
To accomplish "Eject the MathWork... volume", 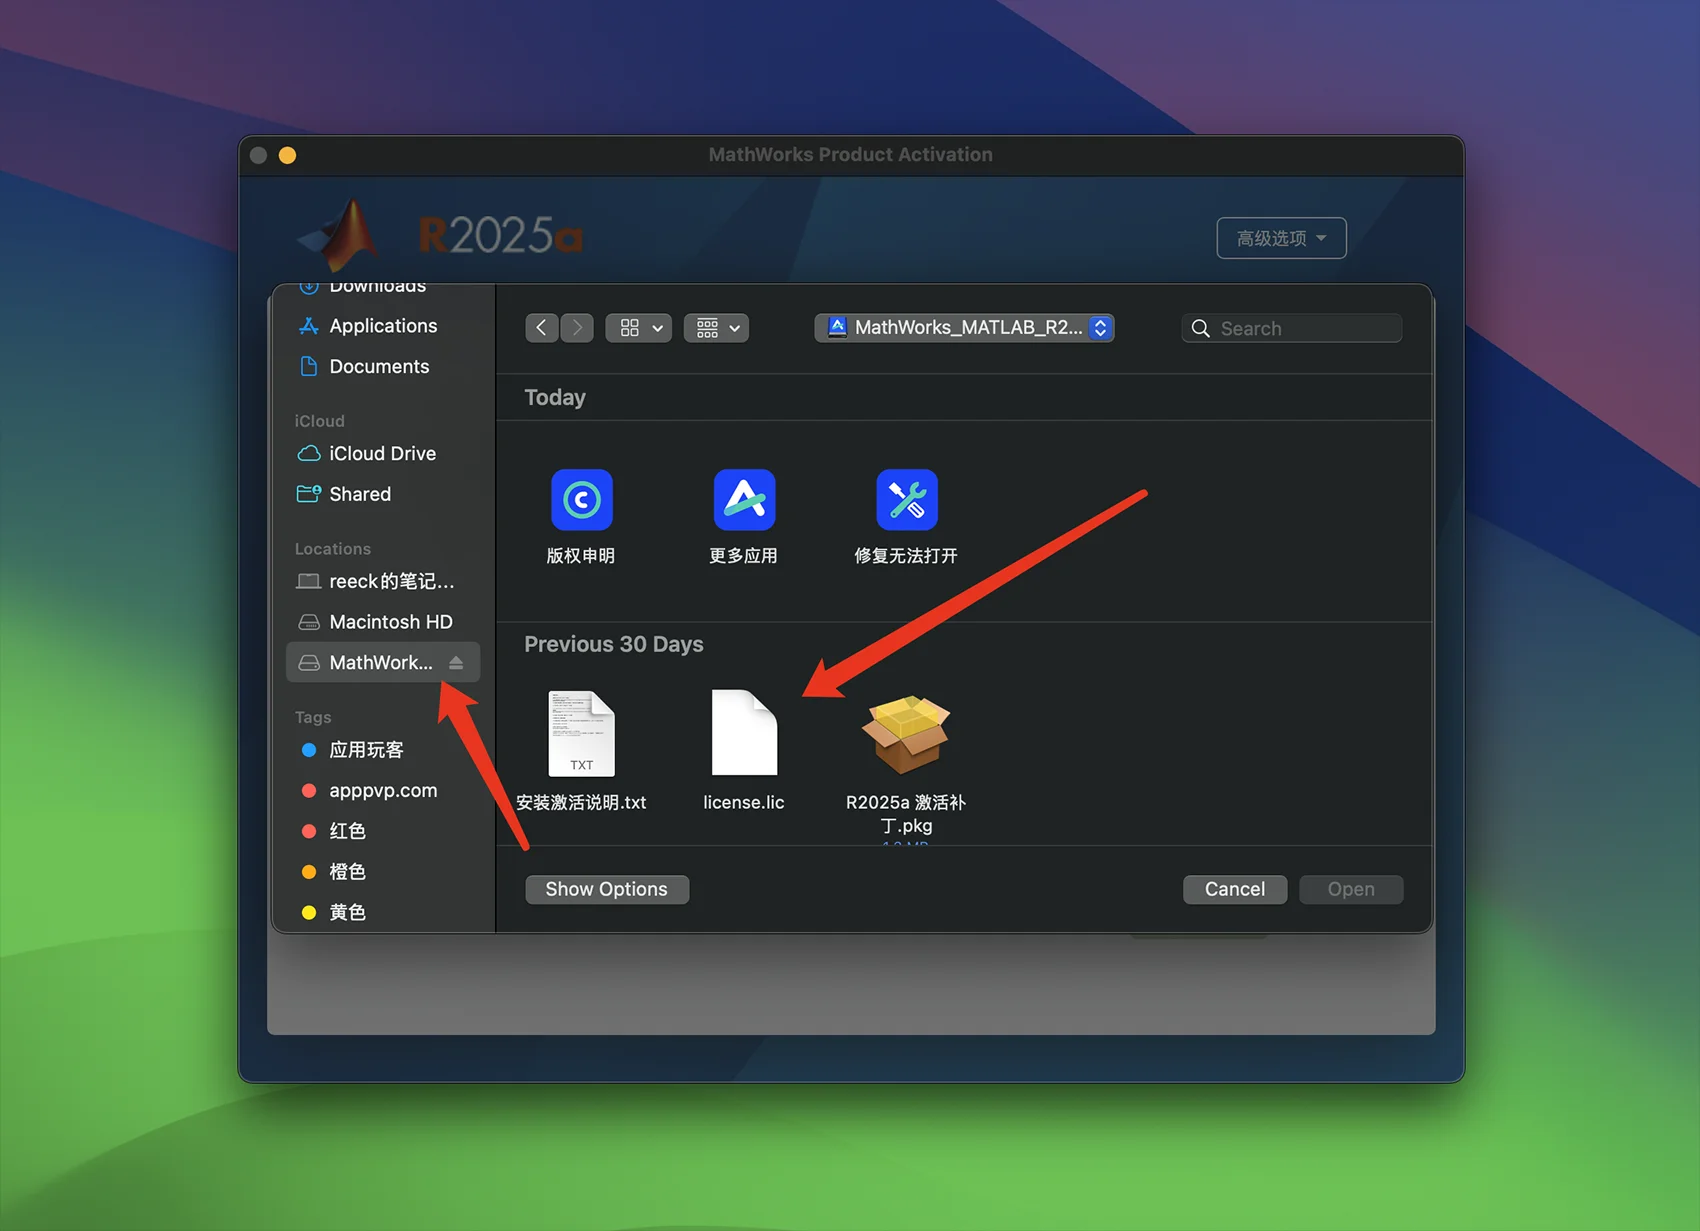I will [x=456, y=662].
